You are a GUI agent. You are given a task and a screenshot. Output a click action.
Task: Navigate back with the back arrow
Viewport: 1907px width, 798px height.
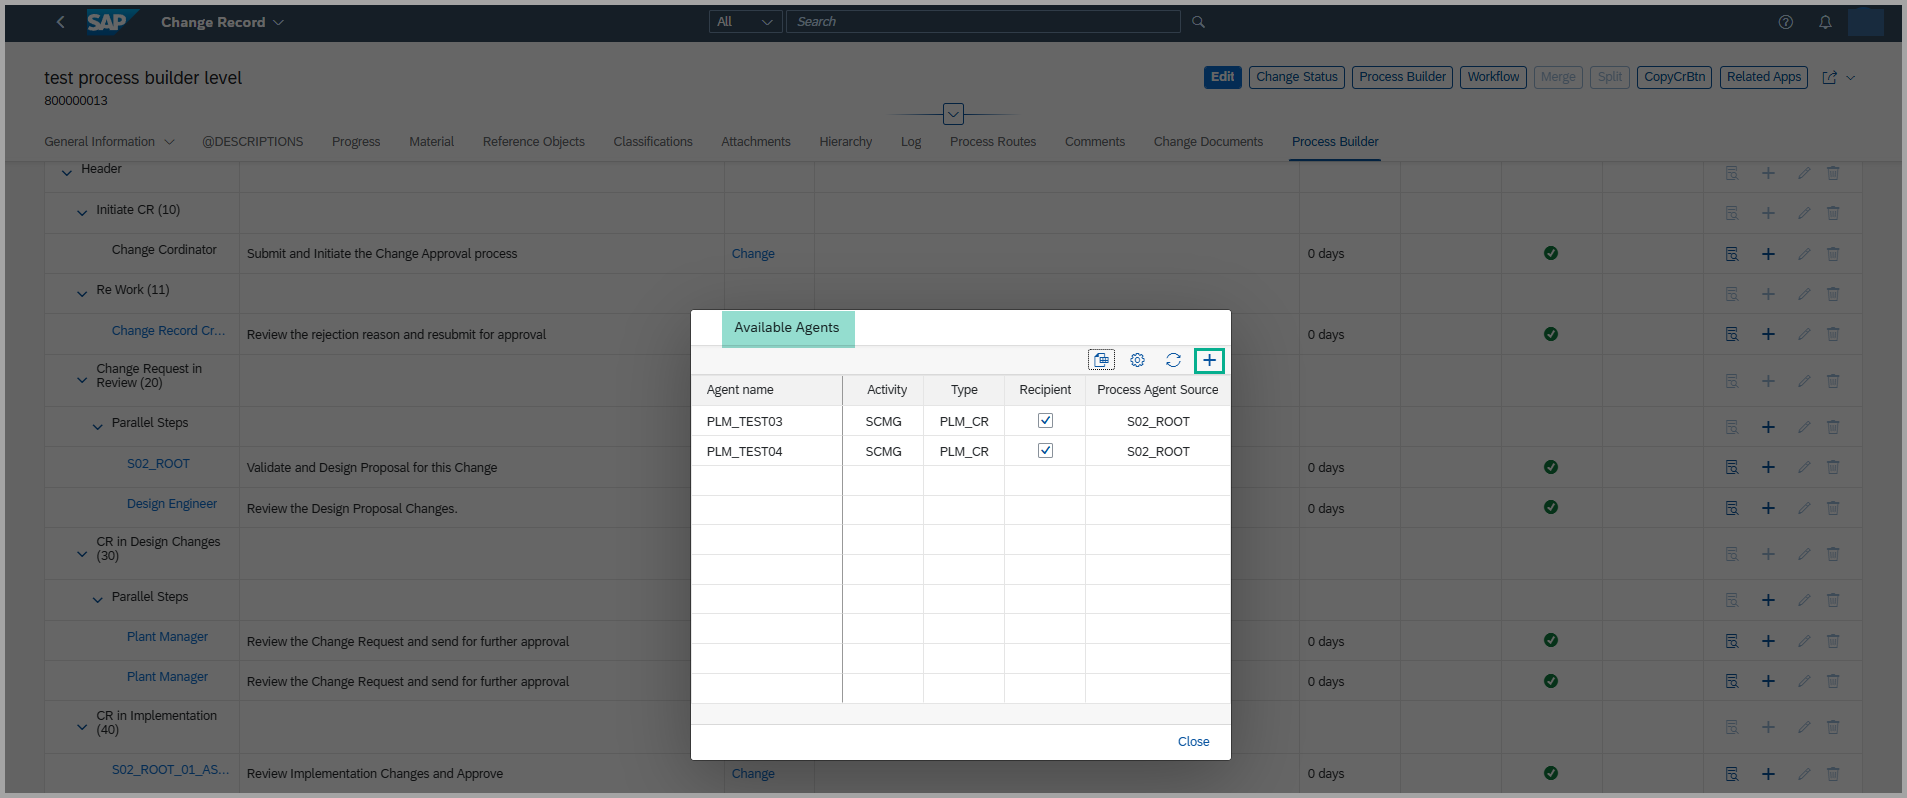60,22
